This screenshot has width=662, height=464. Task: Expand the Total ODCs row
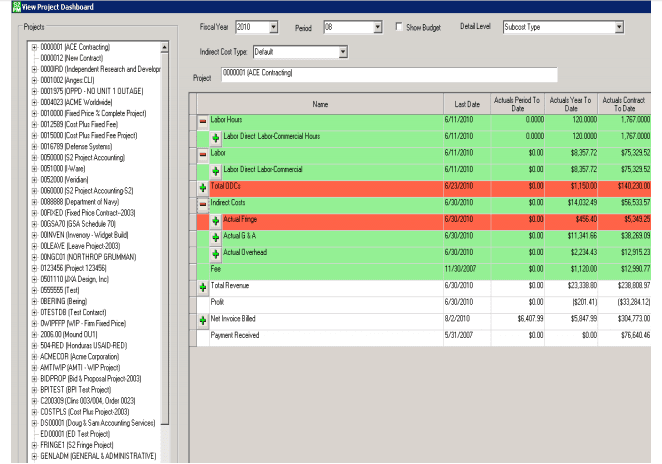[203, 187]
